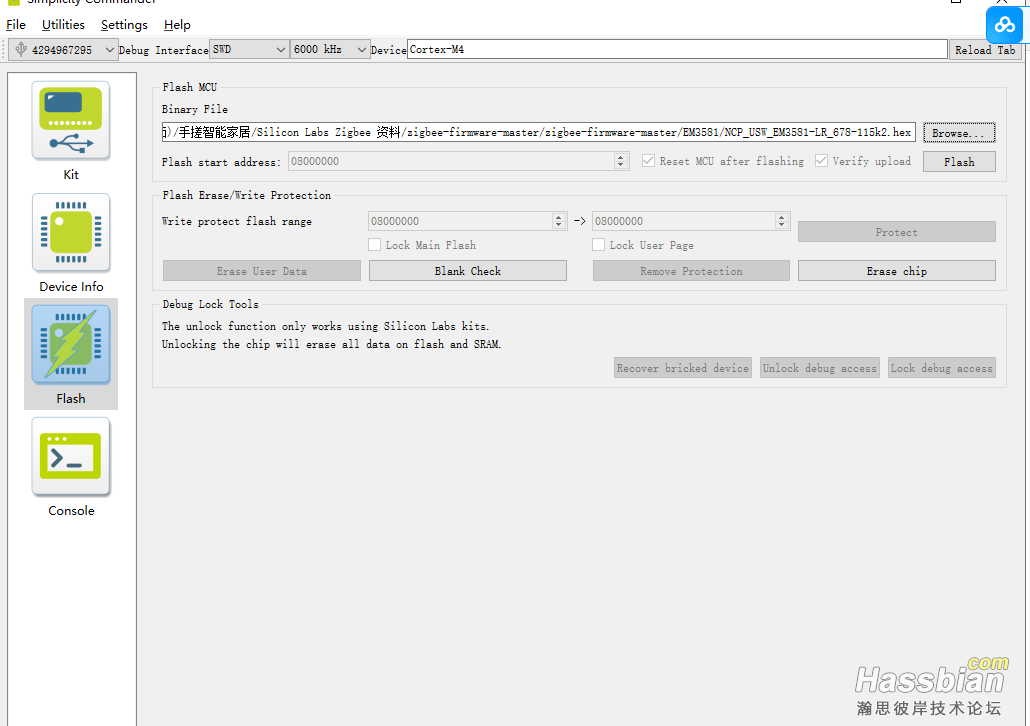Click the 'Flash MCU' group title
The image size is (1030, 726).
click(x=190, y=87)
